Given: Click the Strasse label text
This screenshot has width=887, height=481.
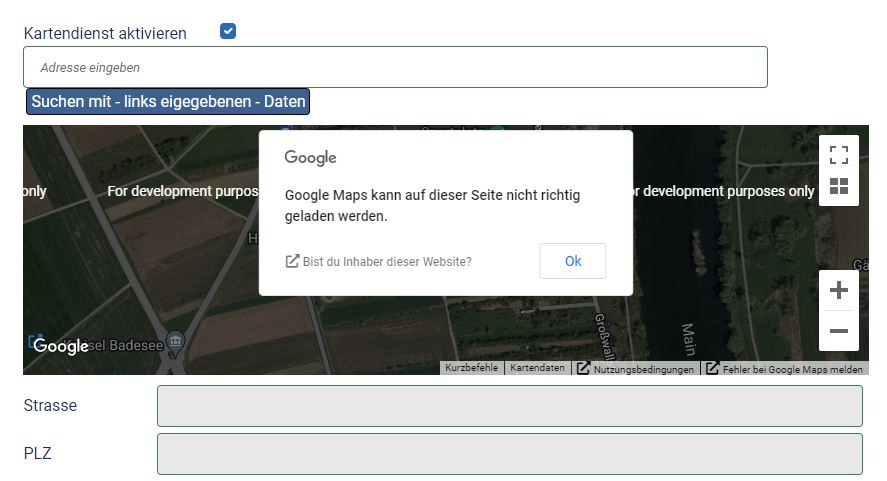Looking at the screenshot, I should [x=50, y=405].
